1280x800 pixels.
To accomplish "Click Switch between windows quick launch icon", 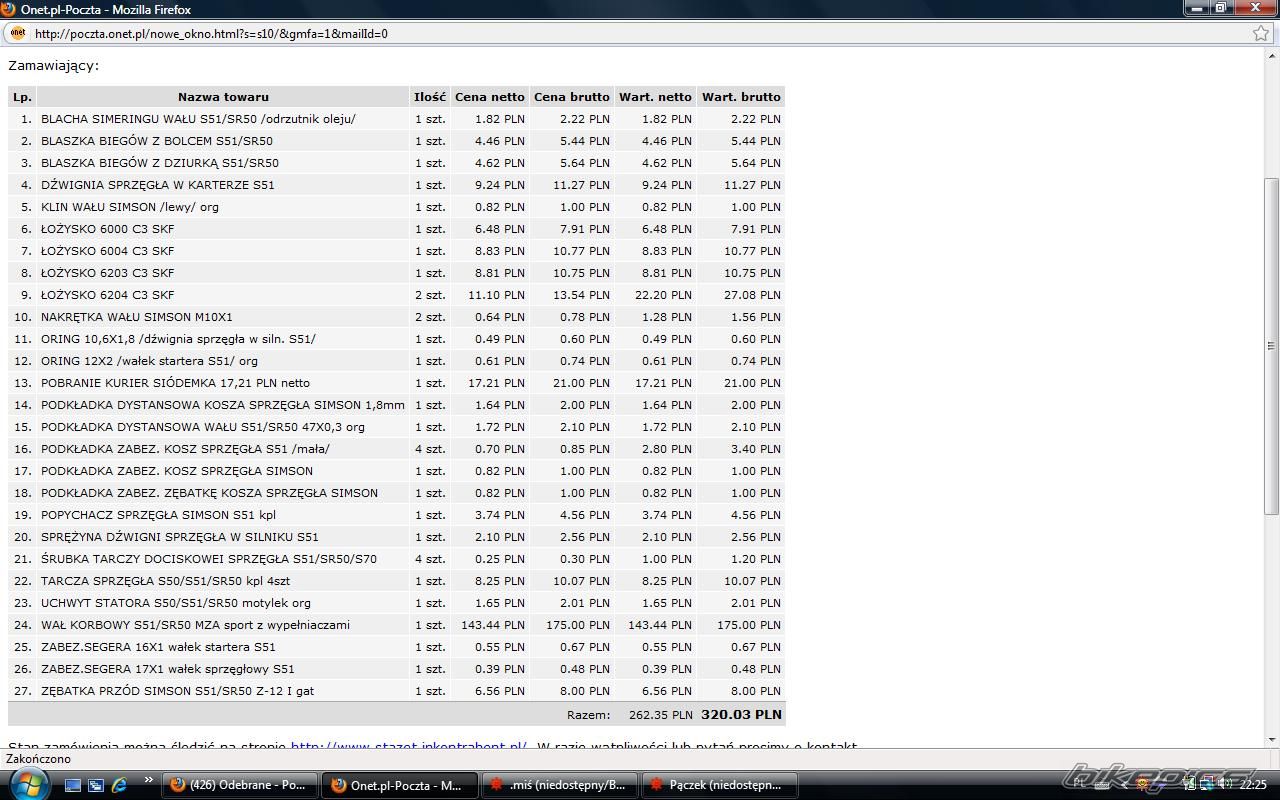I will click(x=96, y=785).
